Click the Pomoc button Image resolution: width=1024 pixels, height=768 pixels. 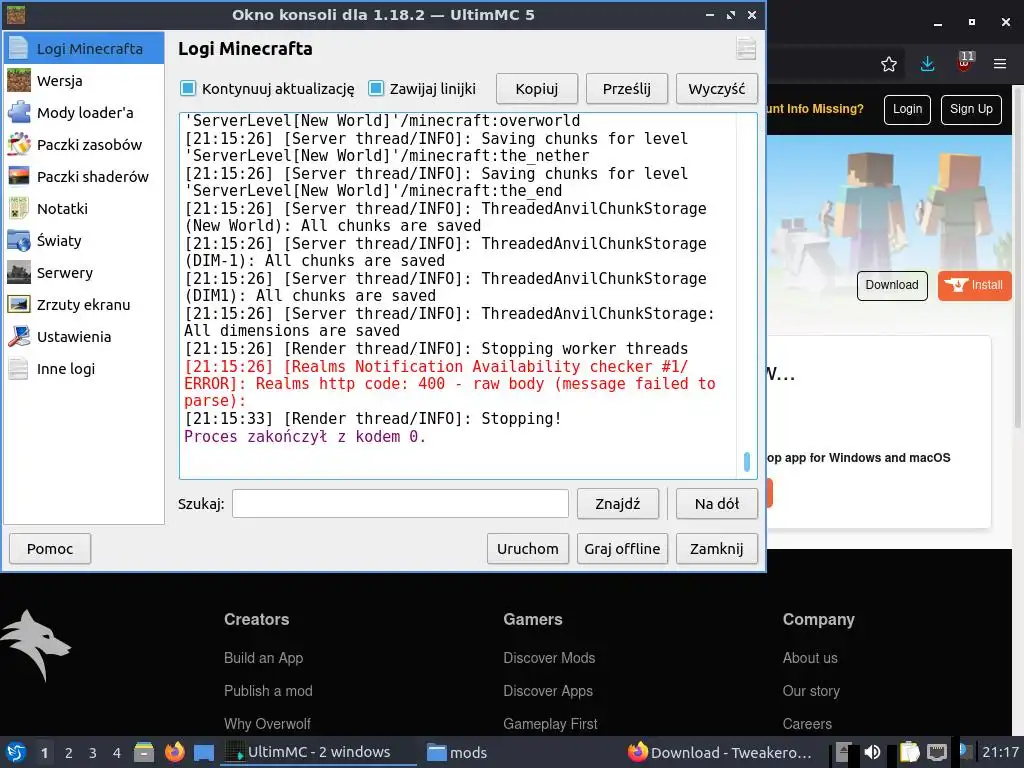pyautogui.click(x=50, y=549)
